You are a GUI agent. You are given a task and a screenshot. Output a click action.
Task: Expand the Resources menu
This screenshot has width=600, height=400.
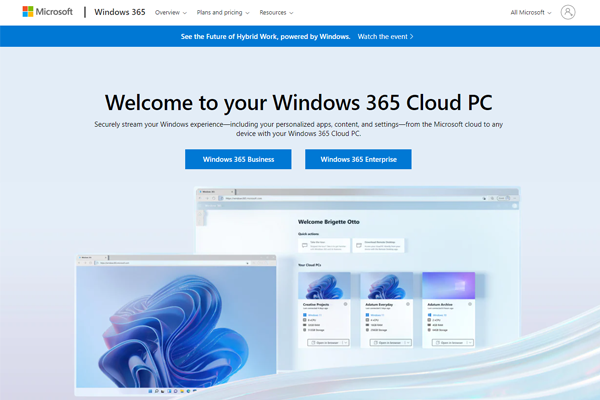point(276,13)
